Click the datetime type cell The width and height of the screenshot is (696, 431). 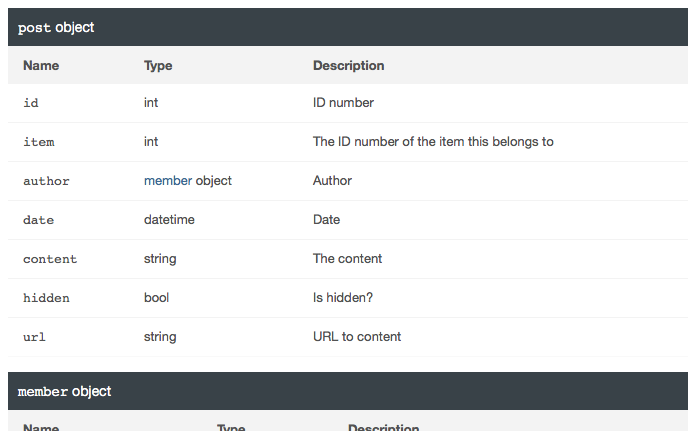point(169,220)
